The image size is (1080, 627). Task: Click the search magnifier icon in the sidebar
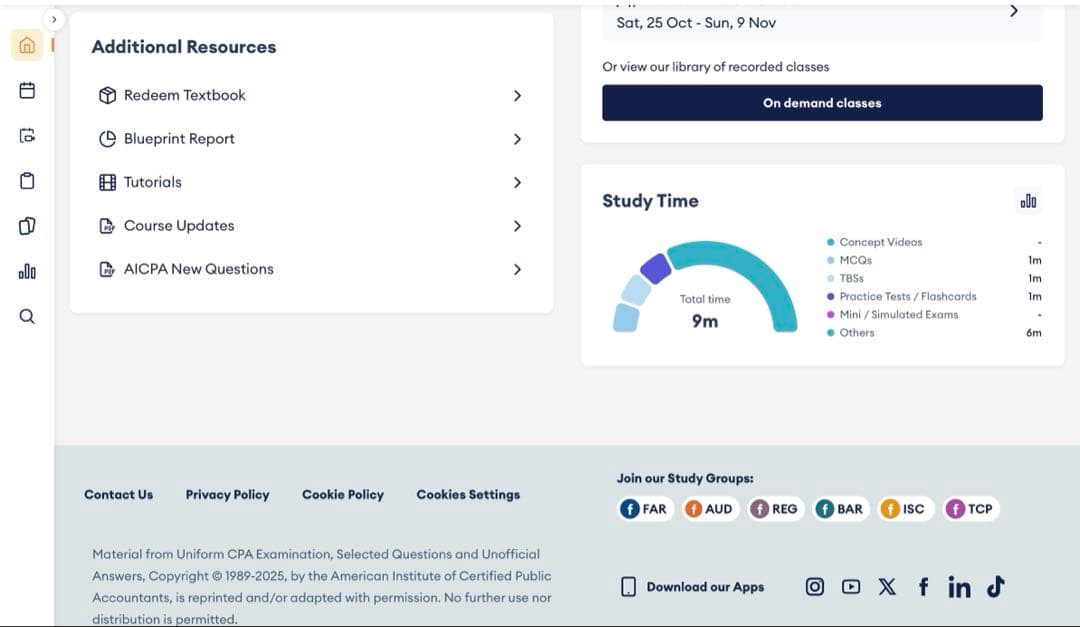click(27, 317)
